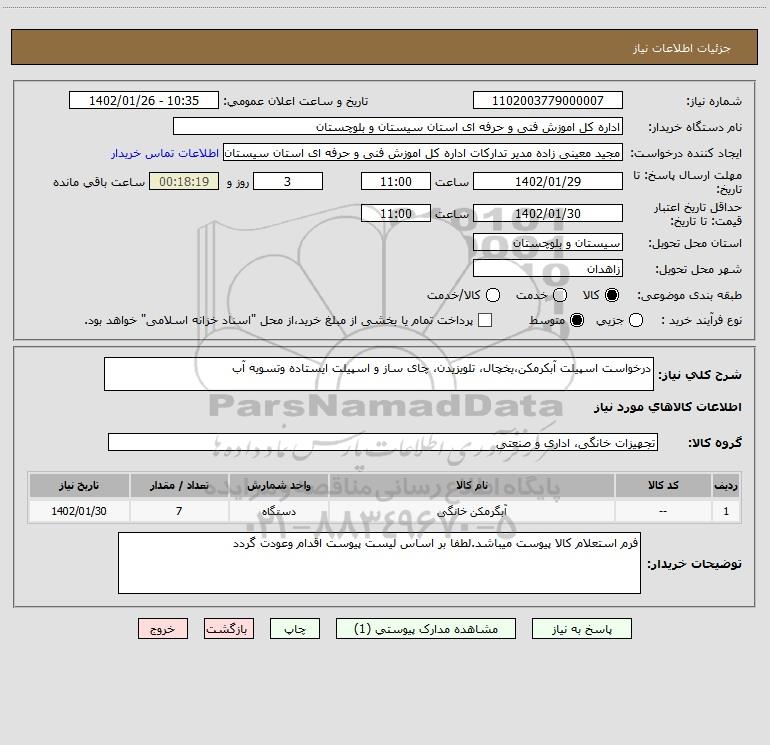Click the آبگرمکن خانگی table cell
The image size is (770, 745).
472,511
